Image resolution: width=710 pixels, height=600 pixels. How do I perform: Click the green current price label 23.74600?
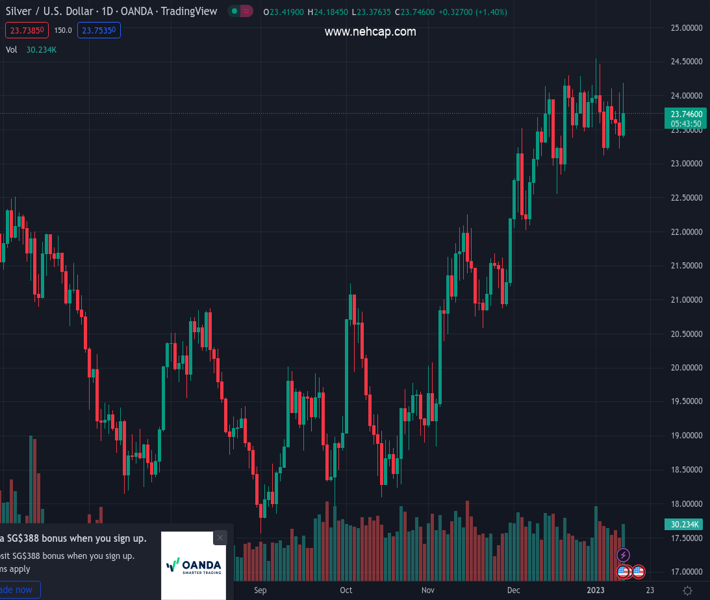(686, 114)
